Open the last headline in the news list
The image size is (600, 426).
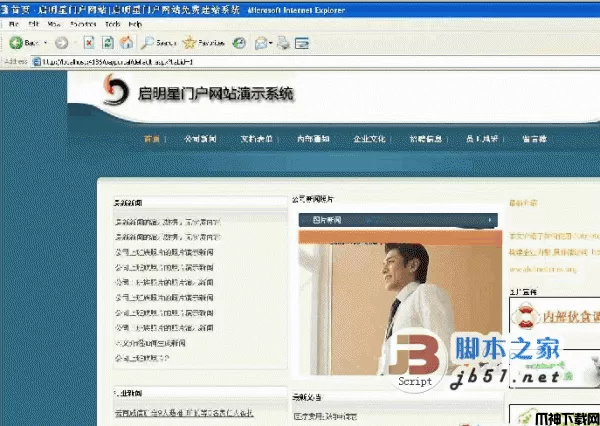[x=142, y=358]
